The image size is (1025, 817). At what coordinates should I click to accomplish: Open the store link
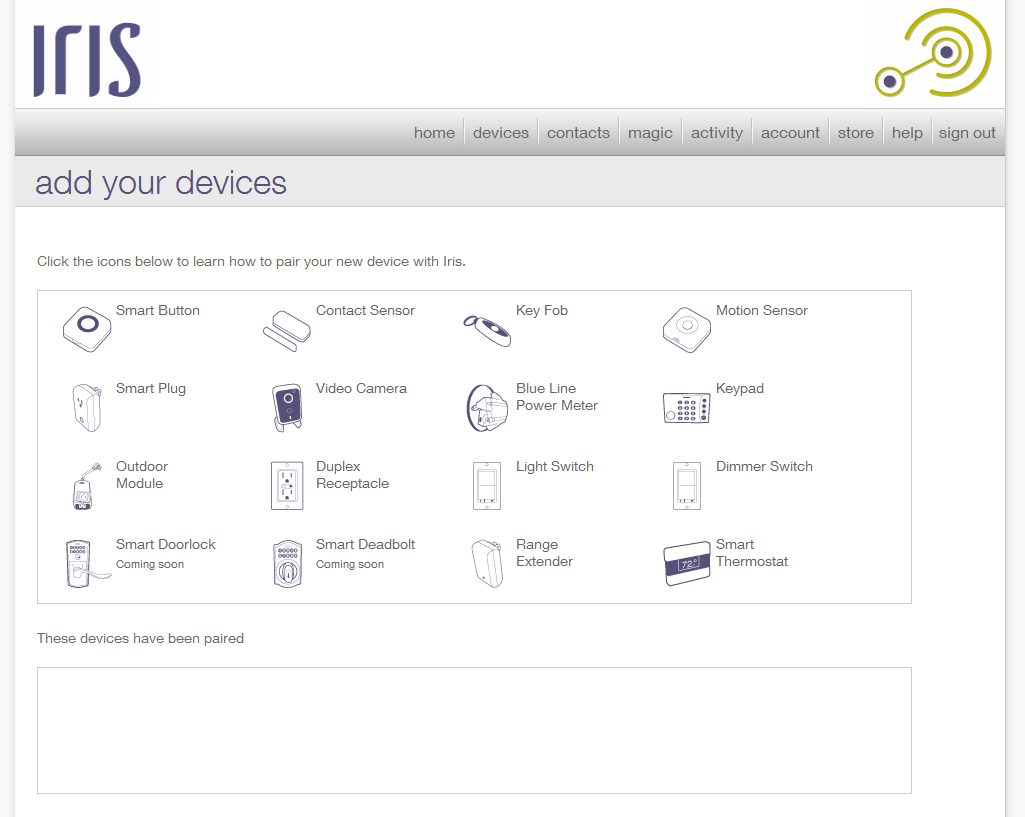pyautogui.click(x=855, y=133)
